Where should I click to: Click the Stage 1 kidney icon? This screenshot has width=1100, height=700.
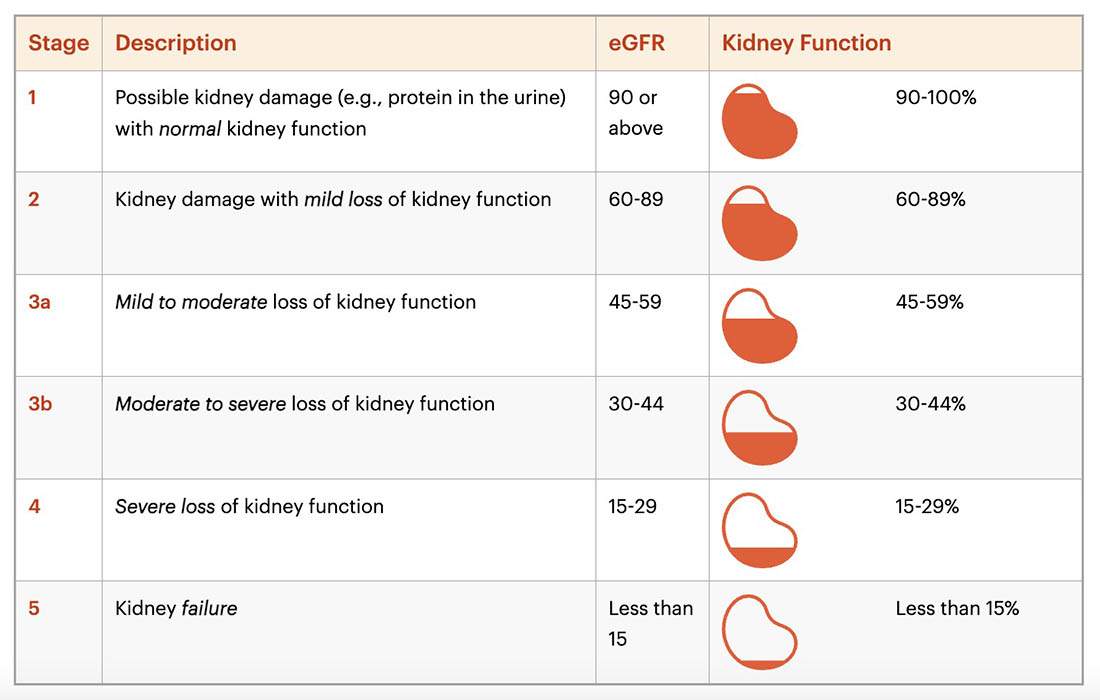[x=760, y=121]
